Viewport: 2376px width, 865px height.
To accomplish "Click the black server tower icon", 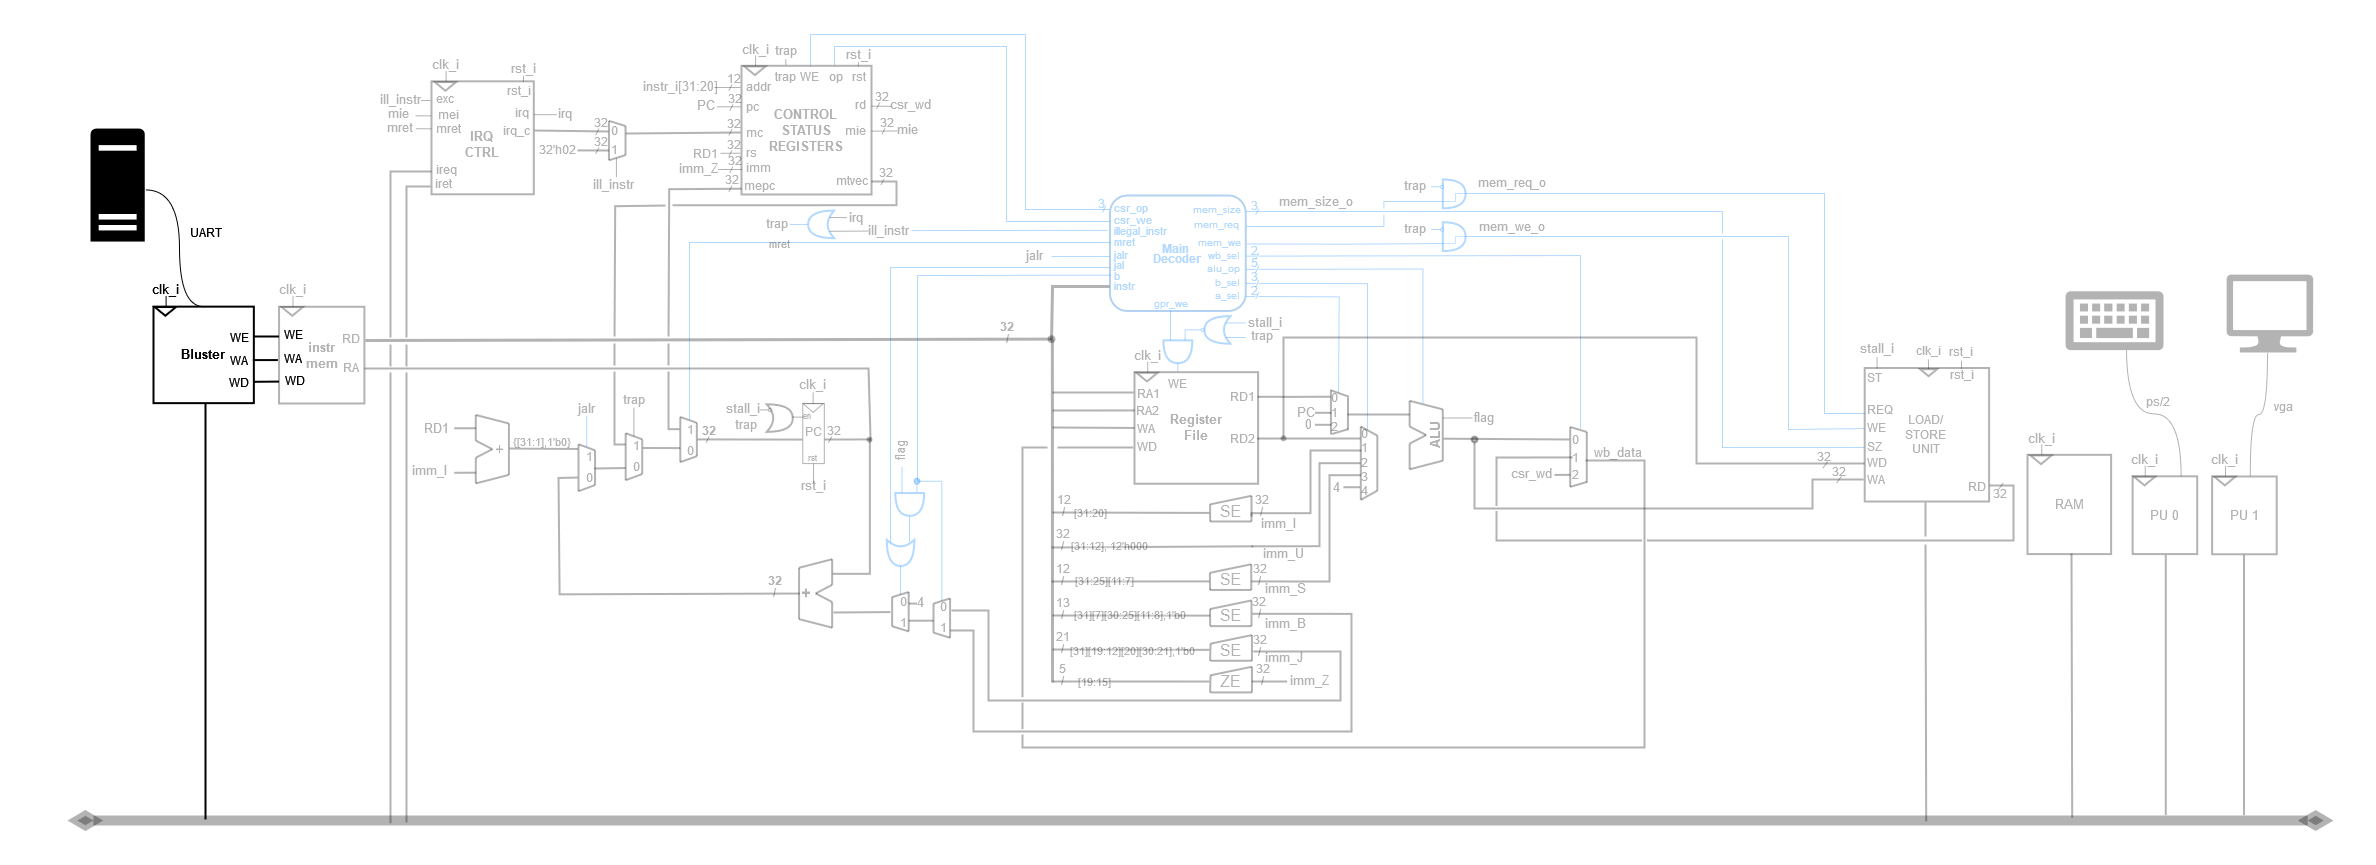I will [117, 185].
